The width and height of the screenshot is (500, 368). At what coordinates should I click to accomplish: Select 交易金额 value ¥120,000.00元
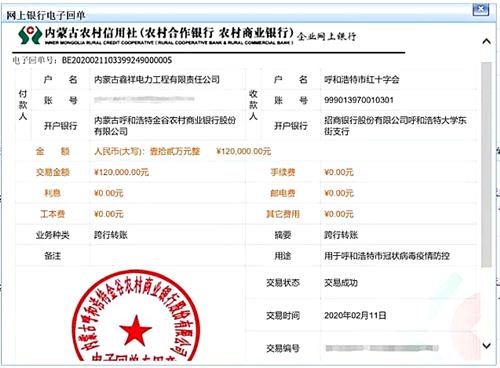pos(121,172)
